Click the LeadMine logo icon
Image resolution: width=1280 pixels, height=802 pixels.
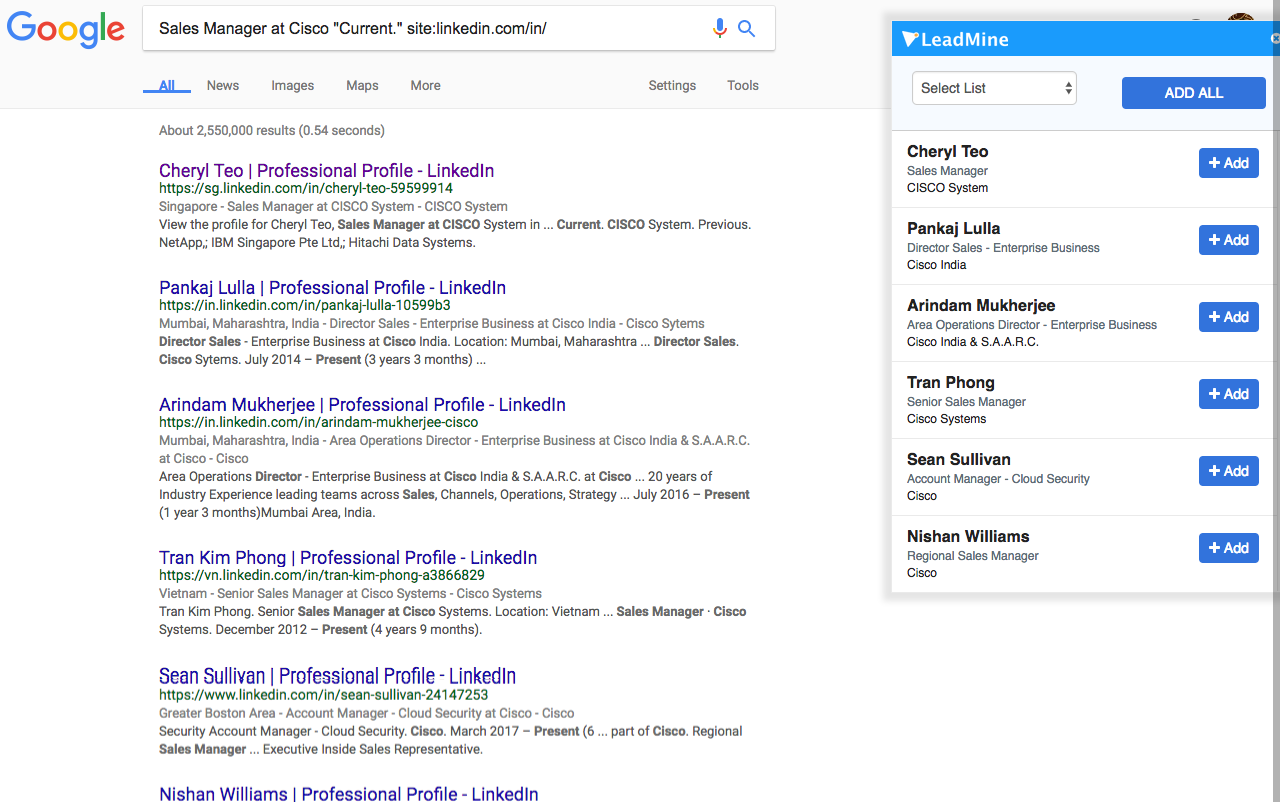click(909, 39)
